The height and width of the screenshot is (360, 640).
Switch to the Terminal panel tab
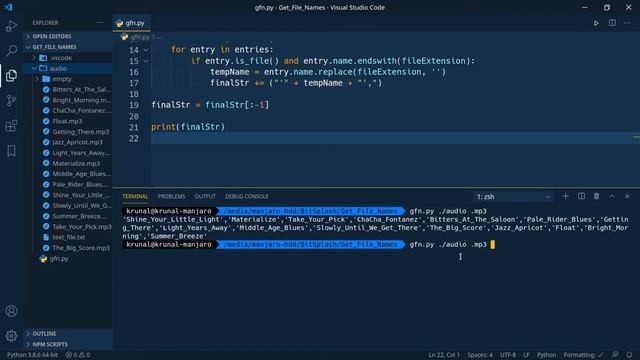coord(135,196)
